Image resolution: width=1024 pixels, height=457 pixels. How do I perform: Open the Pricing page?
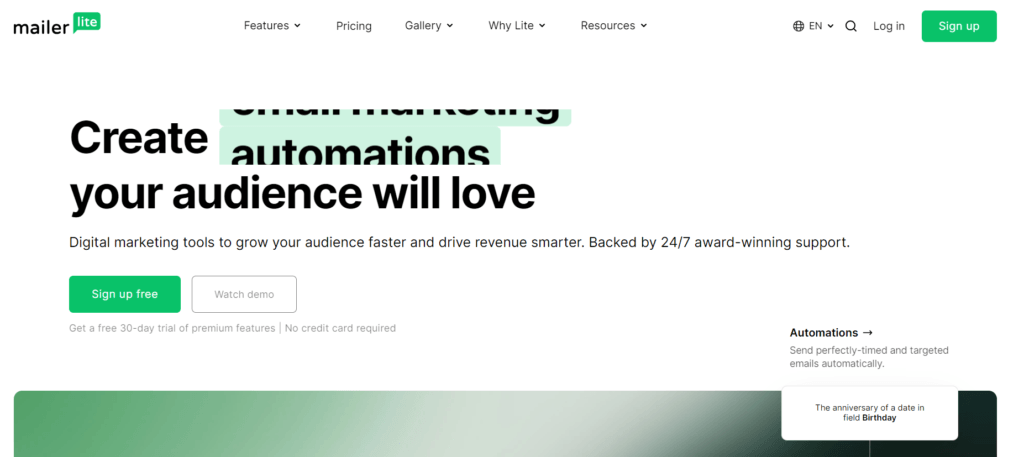point(353,26)
